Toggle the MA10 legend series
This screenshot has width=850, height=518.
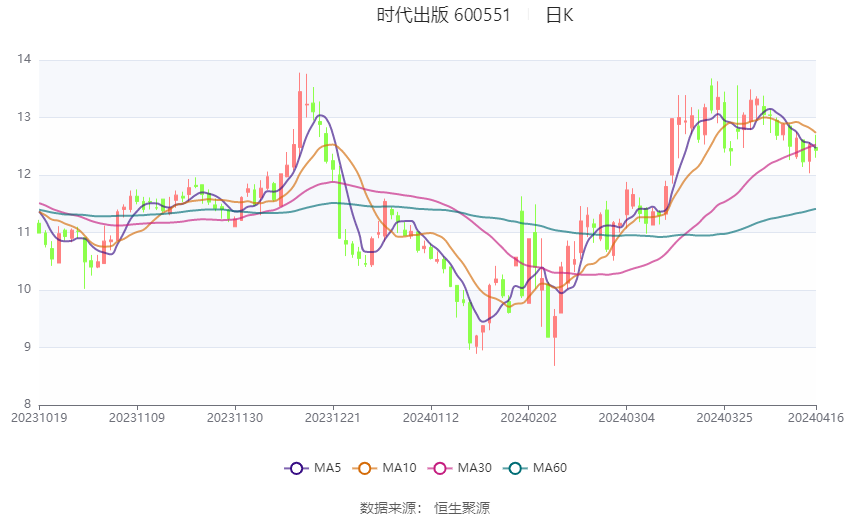pyautogui.click(x=384, y=468)
